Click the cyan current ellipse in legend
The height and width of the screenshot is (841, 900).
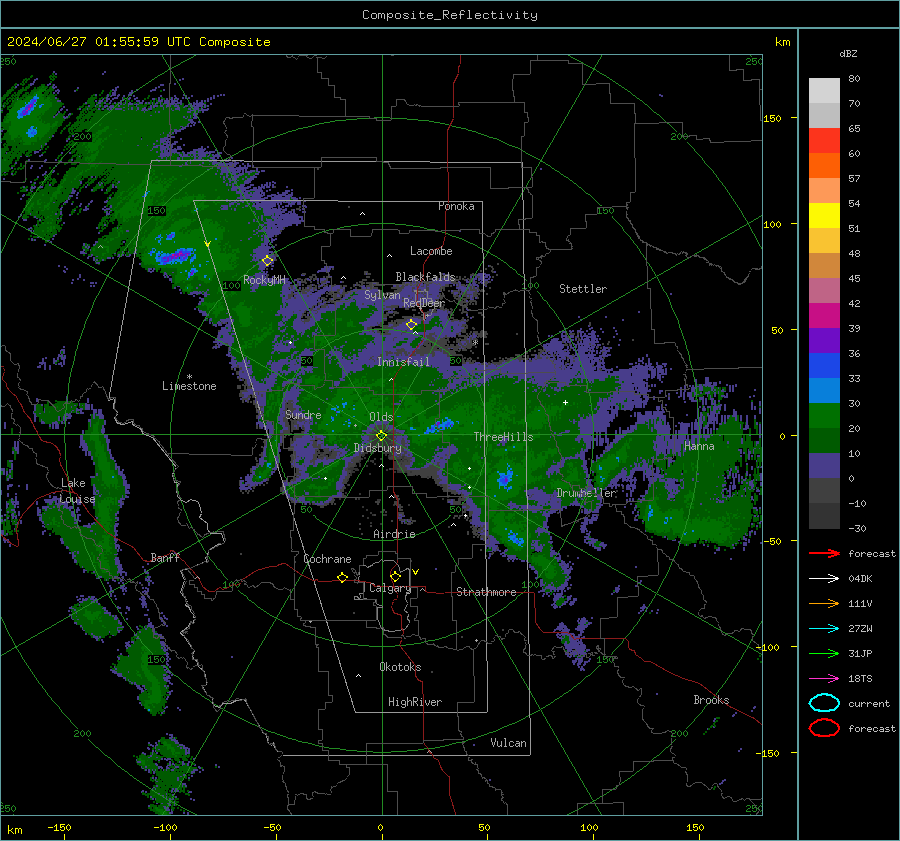824,703
